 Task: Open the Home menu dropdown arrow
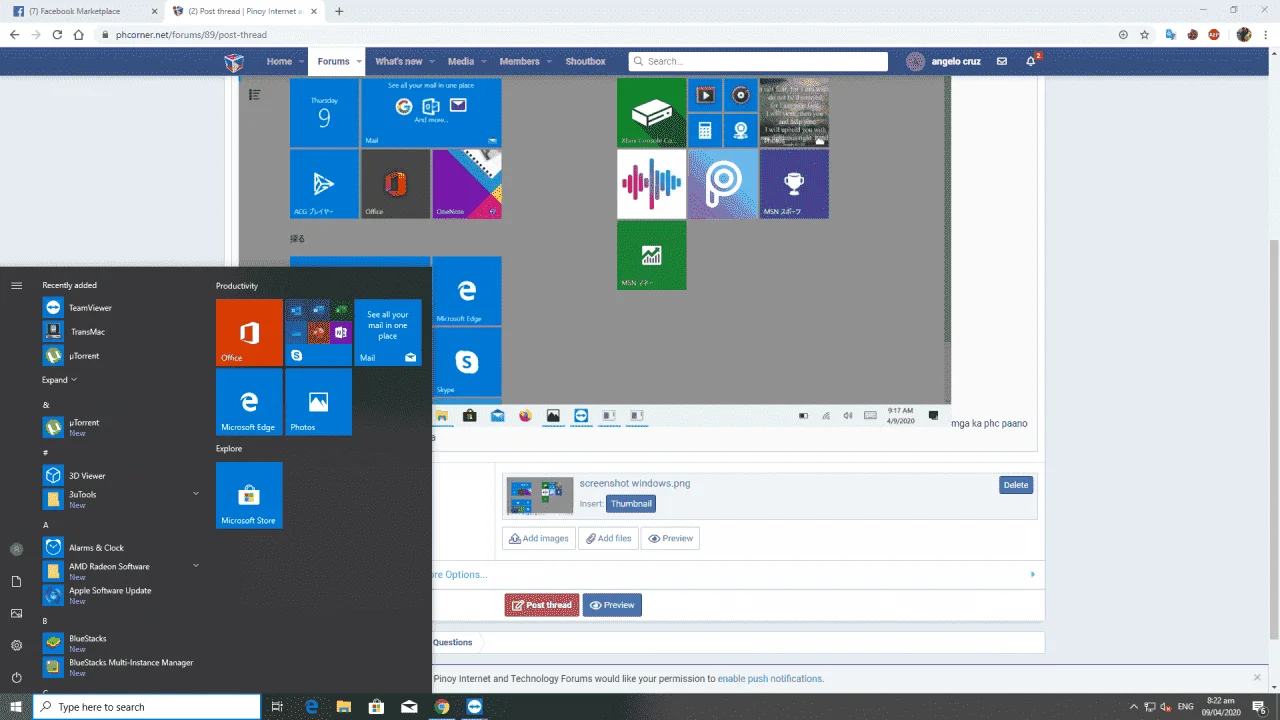pos(300,61)
